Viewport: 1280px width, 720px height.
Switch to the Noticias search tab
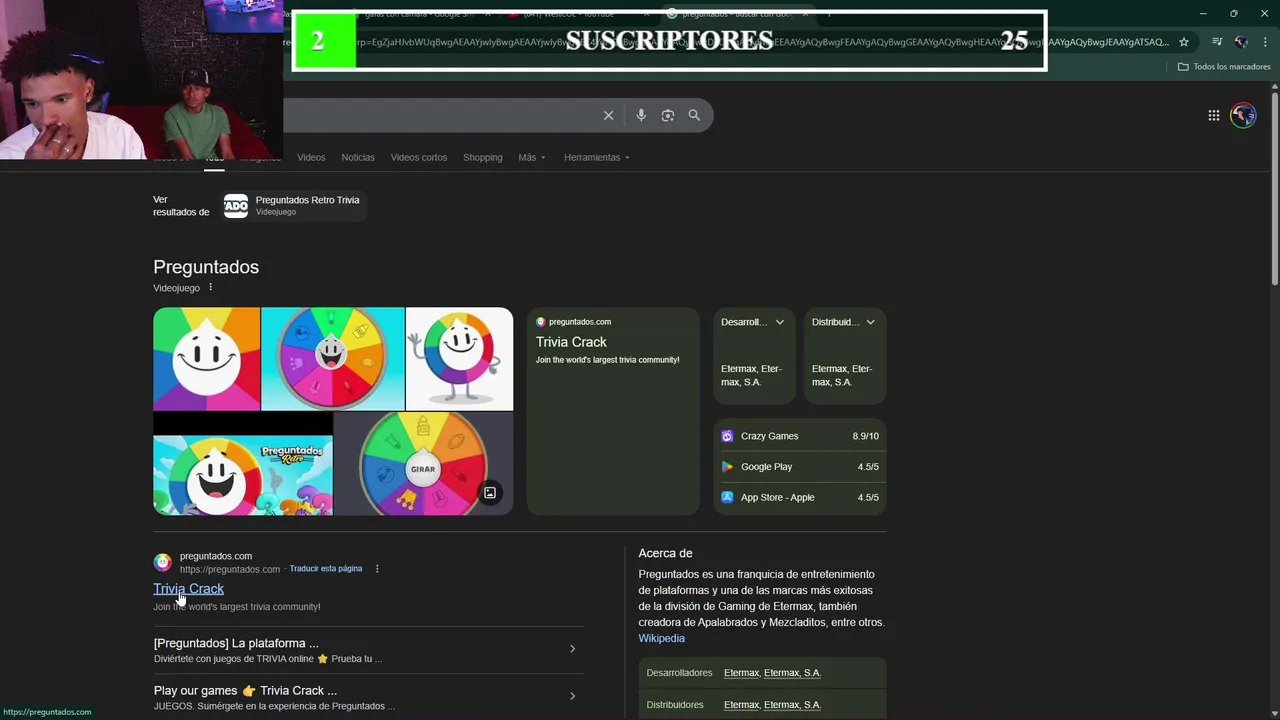click(x=358, y=157)
